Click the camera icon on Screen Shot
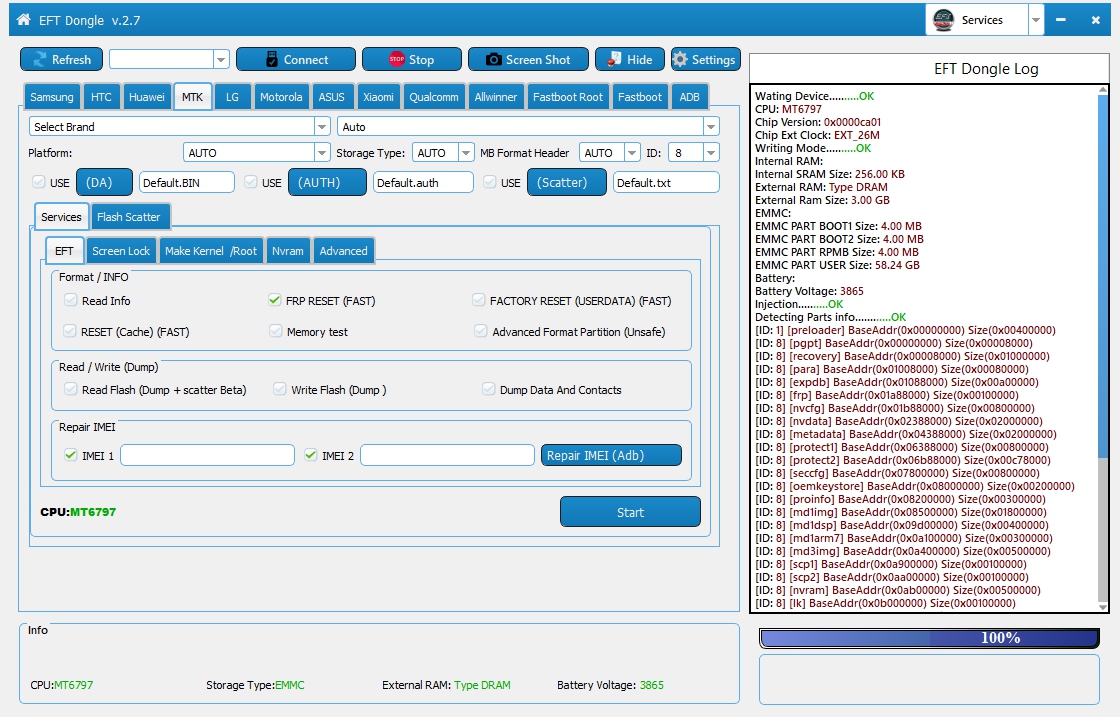Image resolution: width=1120 pixels, height=717 pixels. [494, 60]
